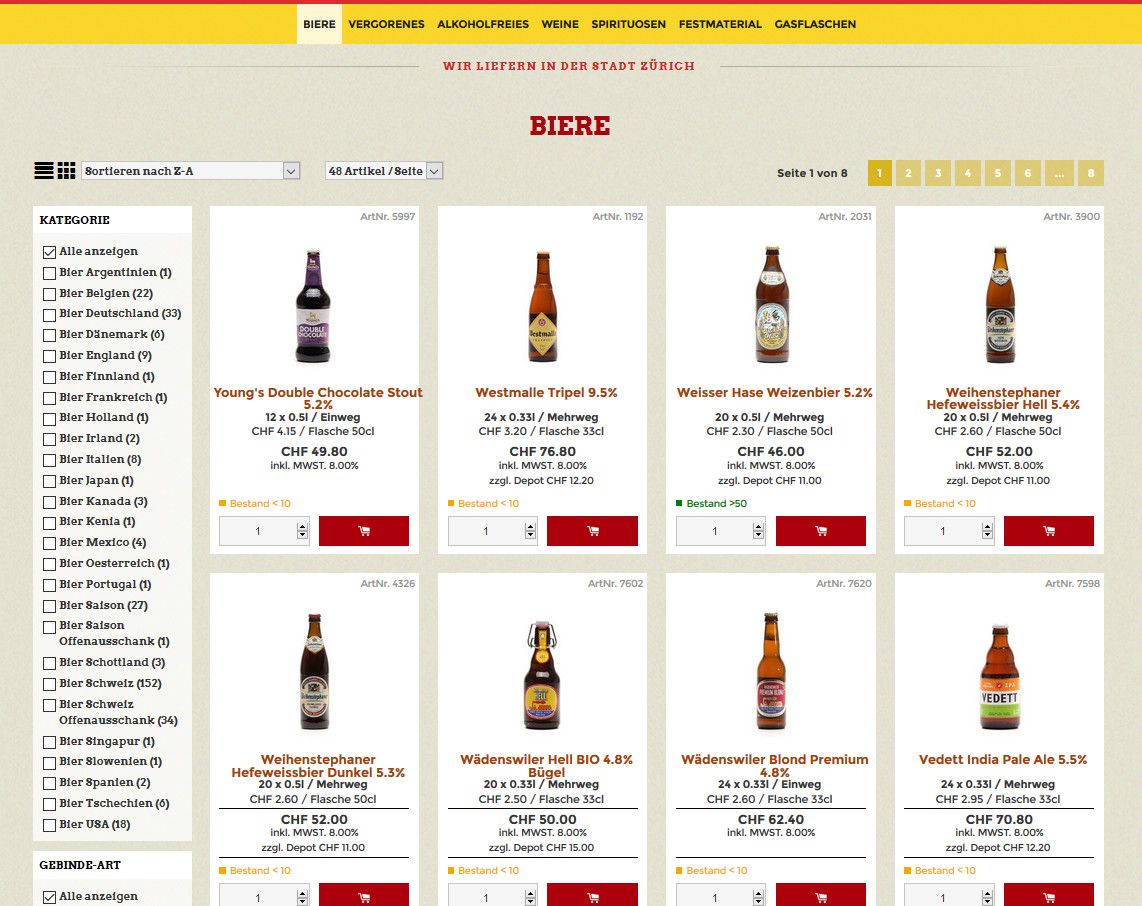Image resolution: width=1142 pixels, height=906 pixels.
Task: Check the Bier Saison (27) filter
Action: click(x=50, y=606)
